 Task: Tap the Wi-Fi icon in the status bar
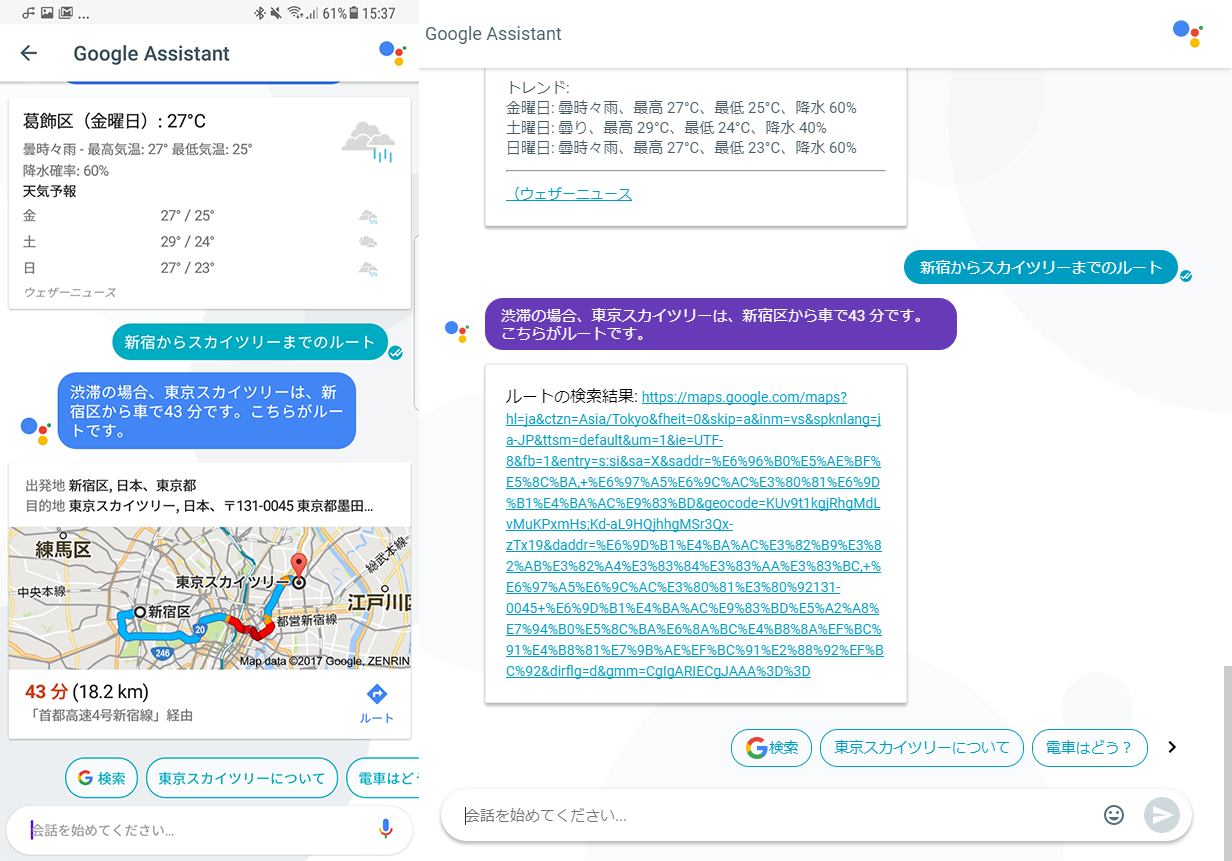coord(294,13)
